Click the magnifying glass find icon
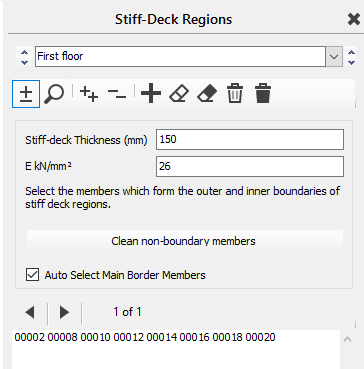 coord(54,94)
